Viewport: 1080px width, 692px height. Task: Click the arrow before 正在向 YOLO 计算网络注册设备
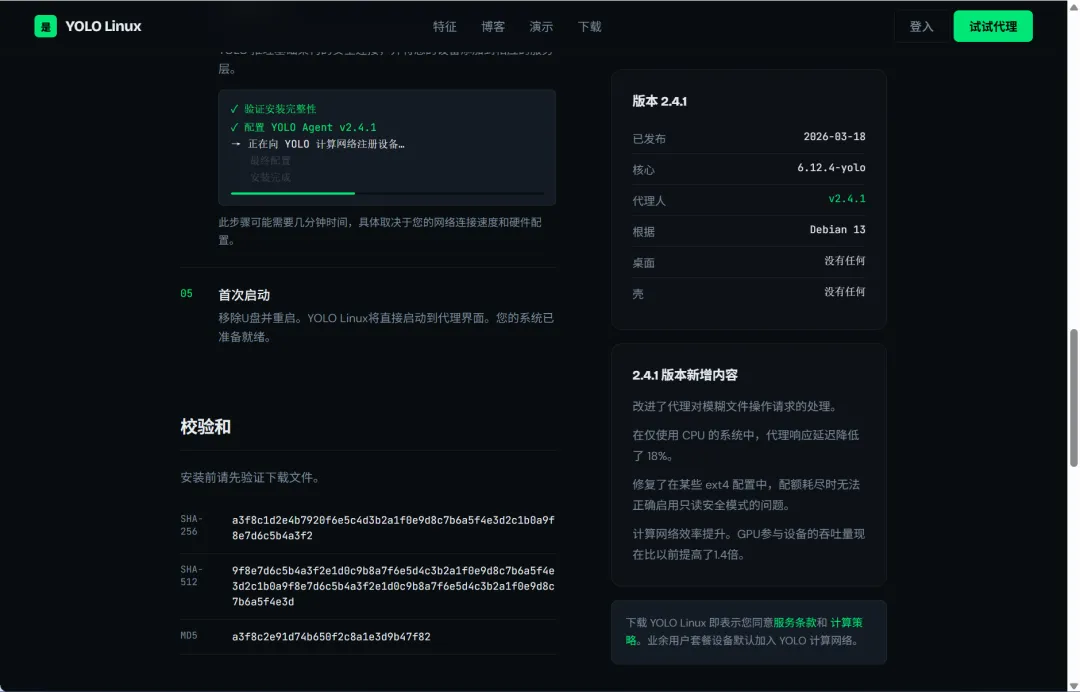pyautogui.click(x=236, y=144)
